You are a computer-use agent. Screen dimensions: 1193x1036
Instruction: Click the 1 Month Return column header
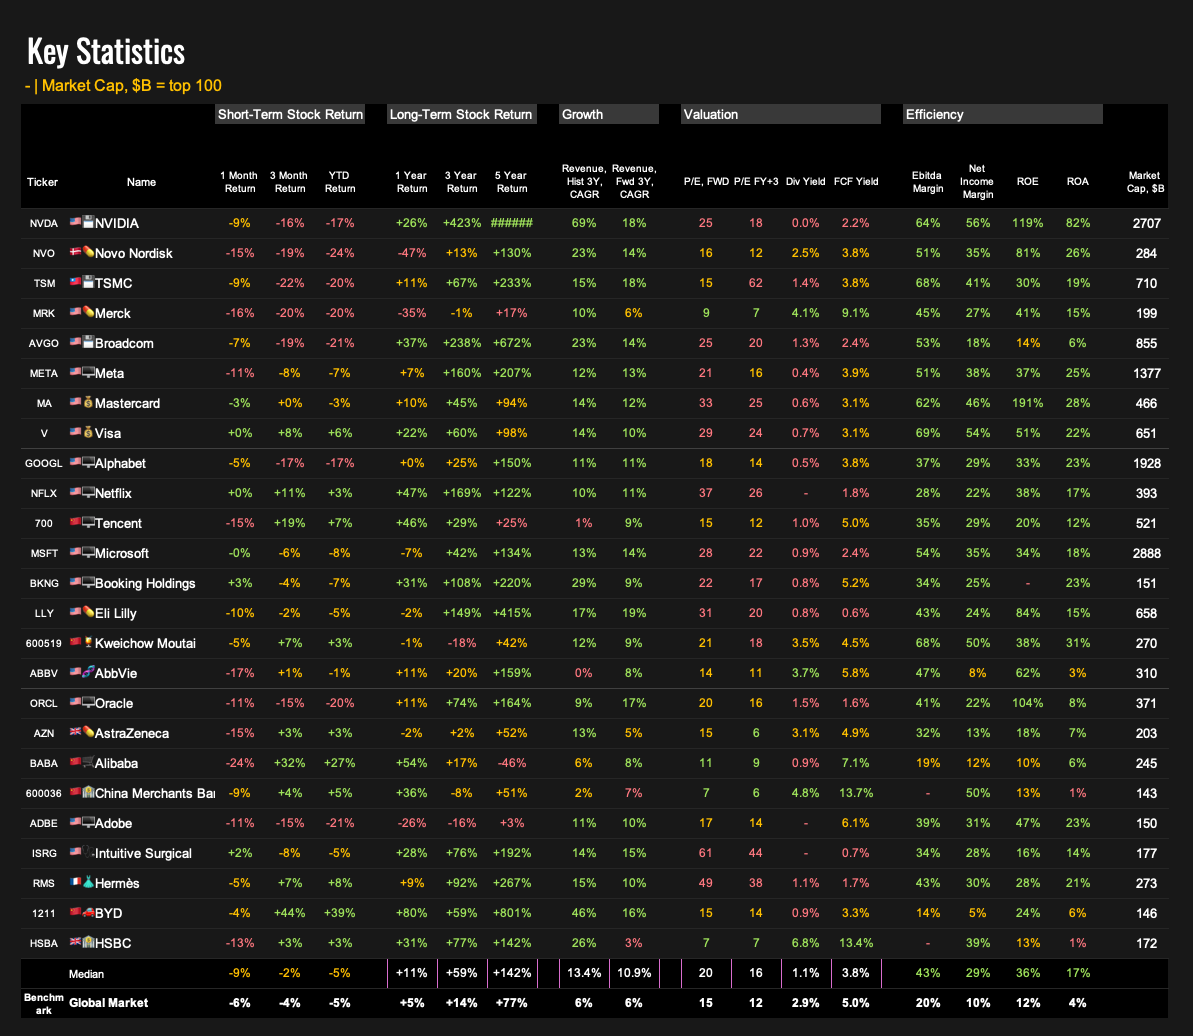240,182
